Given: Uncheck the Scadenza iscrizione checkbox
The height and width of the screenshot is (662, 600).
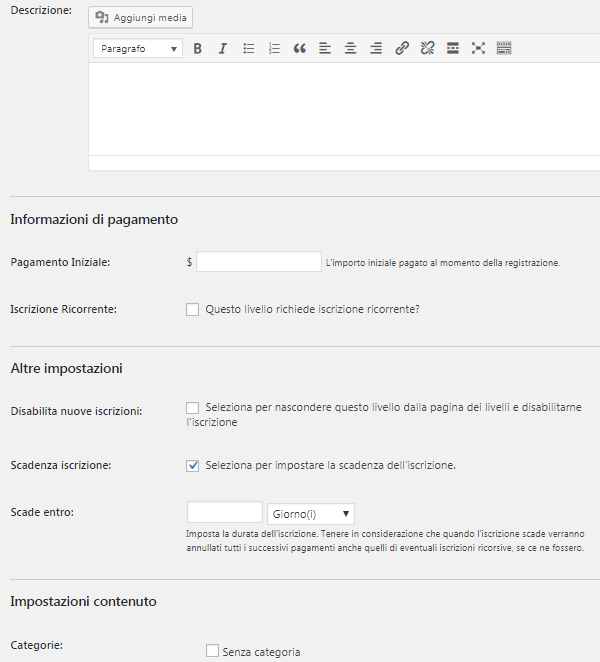Looking at the screenshot, I should pyautogui.click(x=193, y=465).
